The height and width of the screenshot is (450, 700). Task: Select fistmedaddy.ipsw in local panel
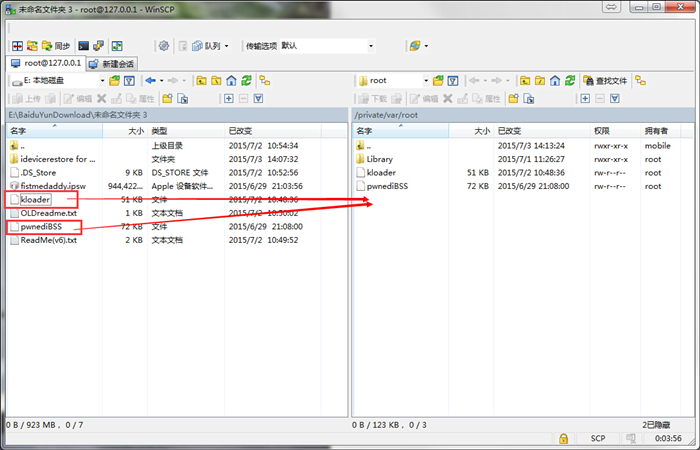(x=48, y=186)
